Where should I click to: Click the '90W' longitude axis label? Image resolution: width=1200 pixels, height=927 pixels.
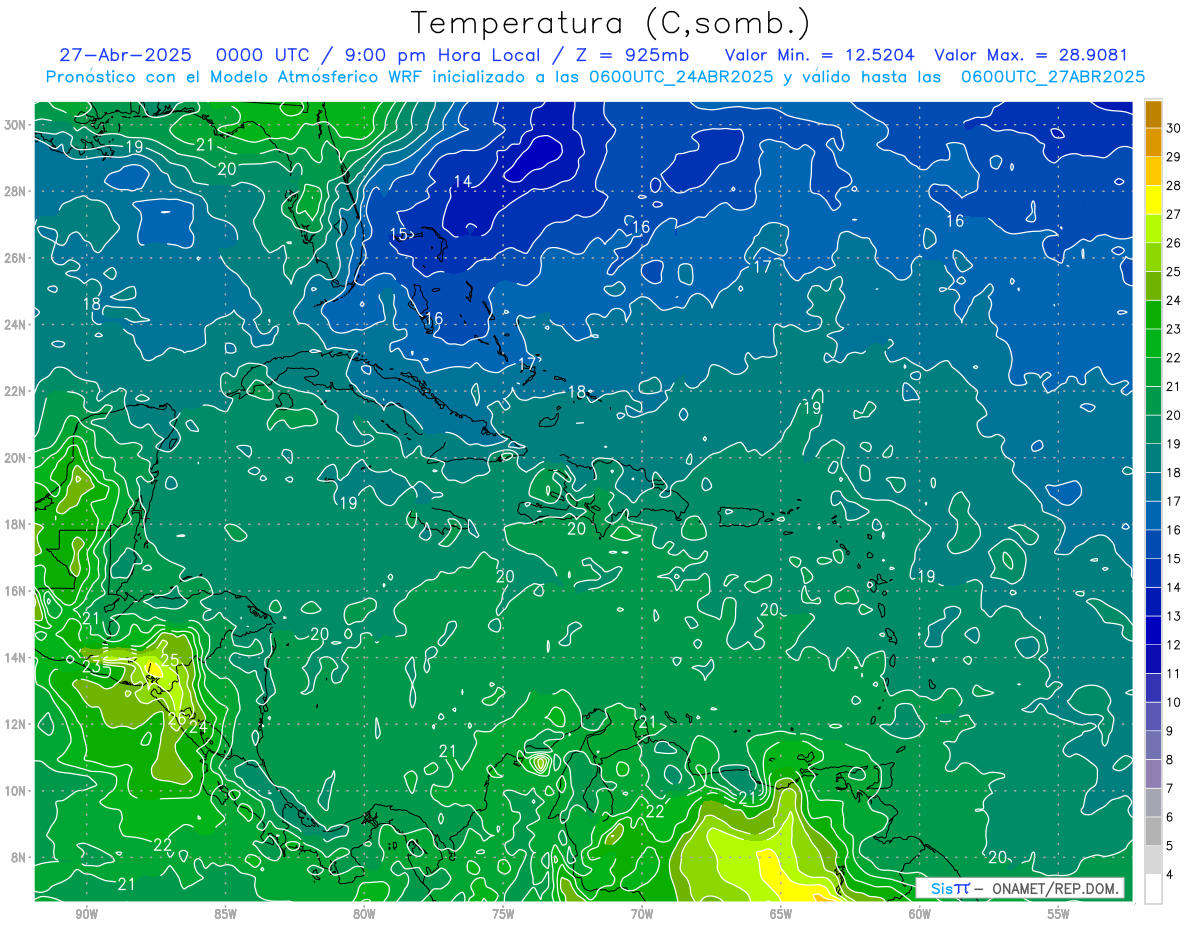(x=86, y=914)
